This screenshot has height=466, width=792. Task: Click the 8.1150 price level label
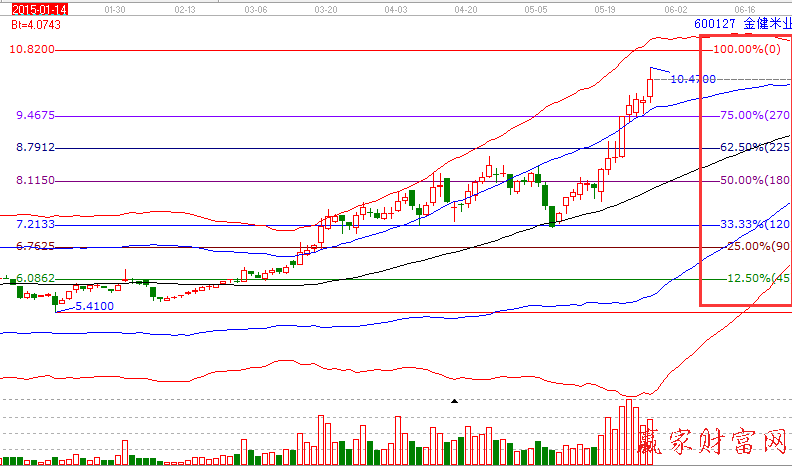(x=34, y=181)
